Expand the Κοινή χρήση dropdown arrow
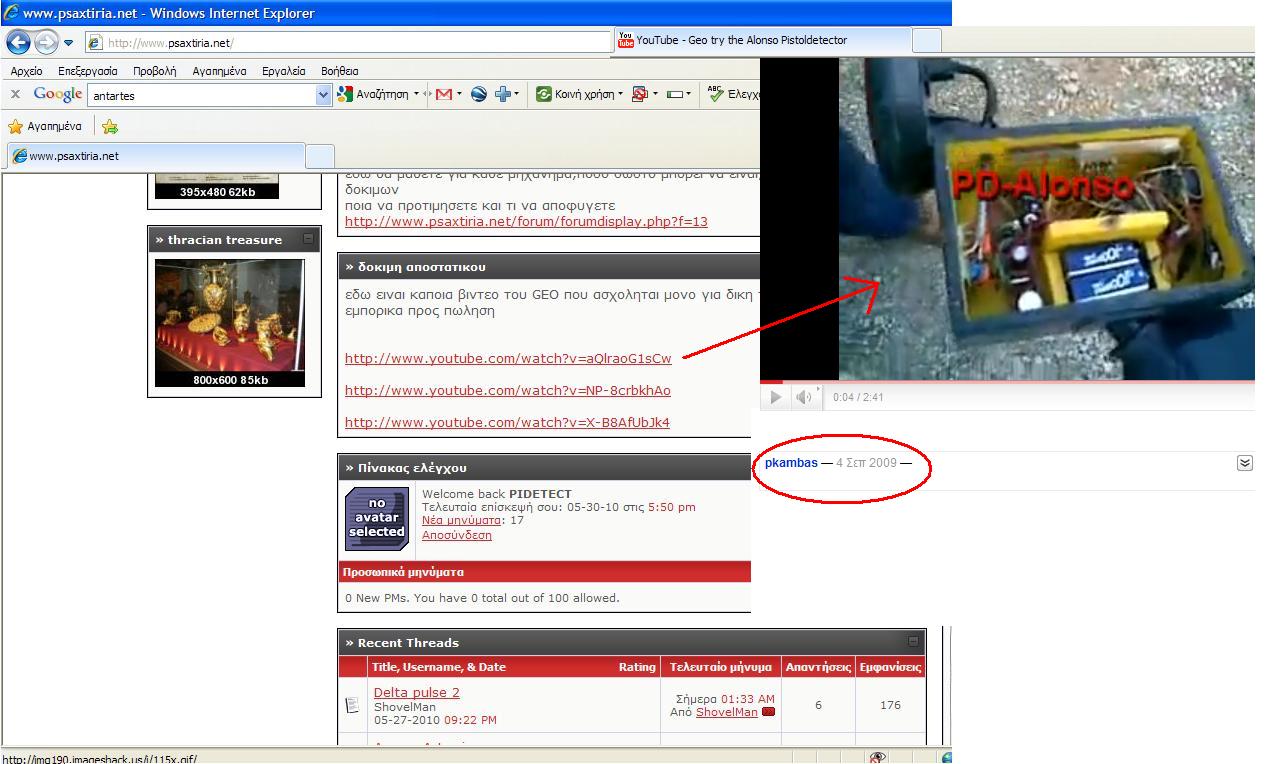The width and height of the screenshot is (1281, 764). (x=620, y=94)
